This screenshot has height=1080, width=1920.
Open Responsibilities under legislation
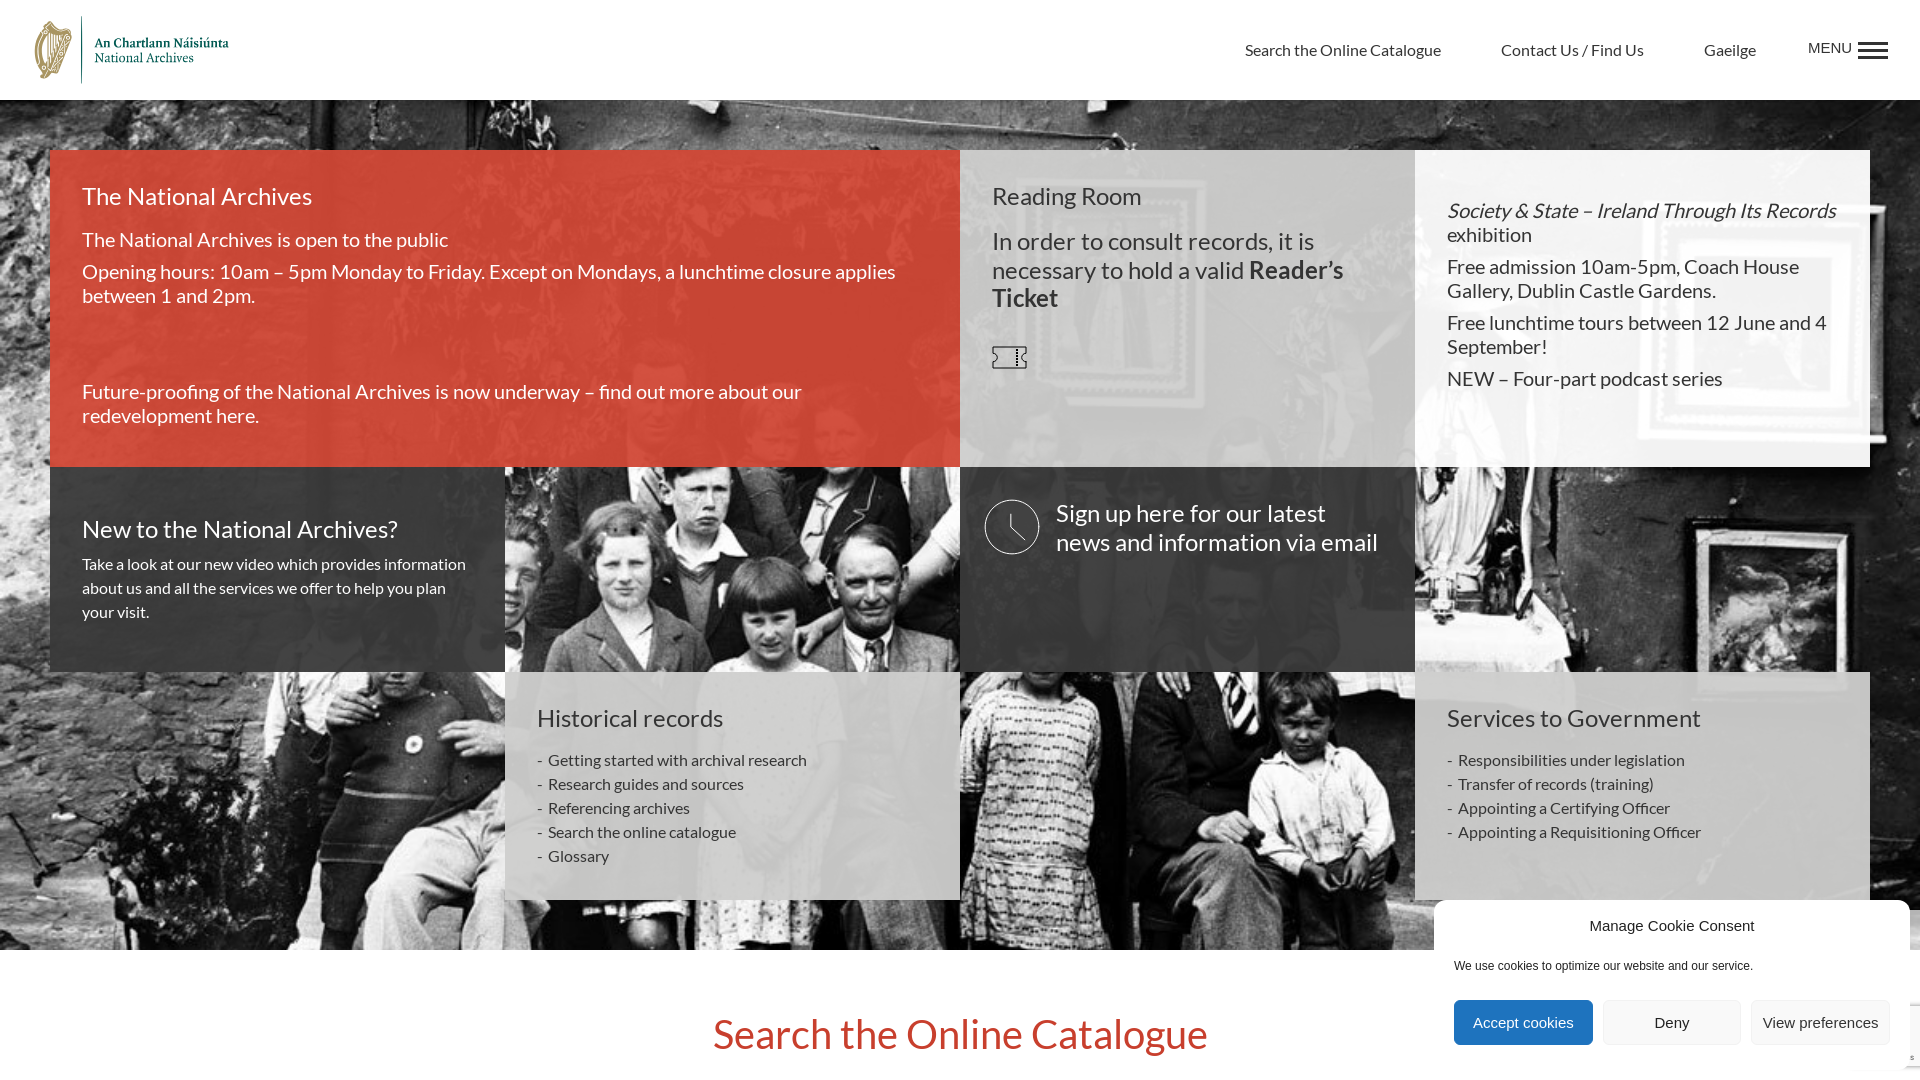[x=1570, y=760]
